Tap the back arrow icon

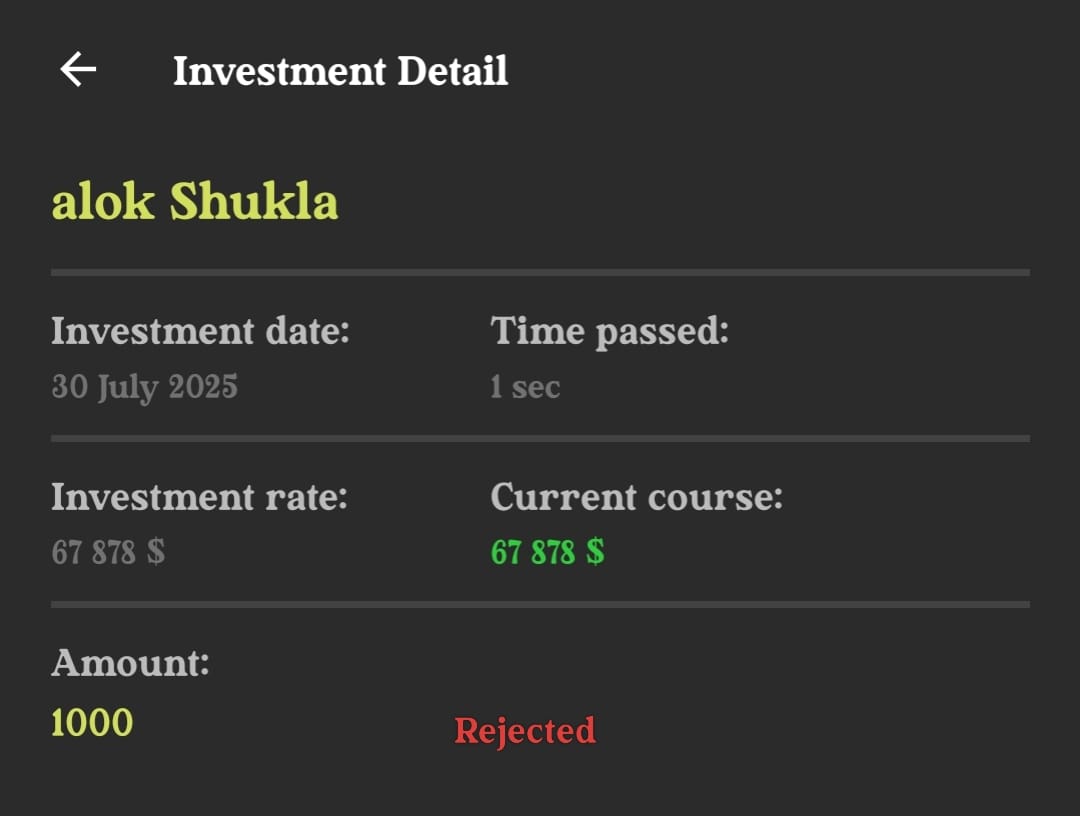pyautogui.click(x=78, y=69)
